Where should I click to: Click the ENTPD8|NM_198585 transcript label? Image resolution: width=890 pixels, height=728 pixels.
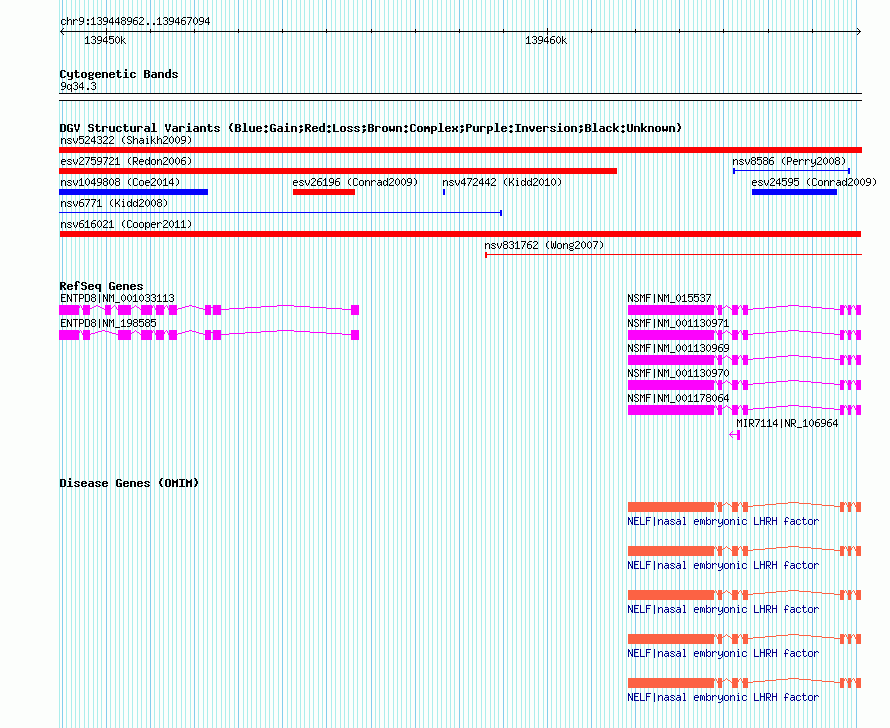click(x=108, y=323)
